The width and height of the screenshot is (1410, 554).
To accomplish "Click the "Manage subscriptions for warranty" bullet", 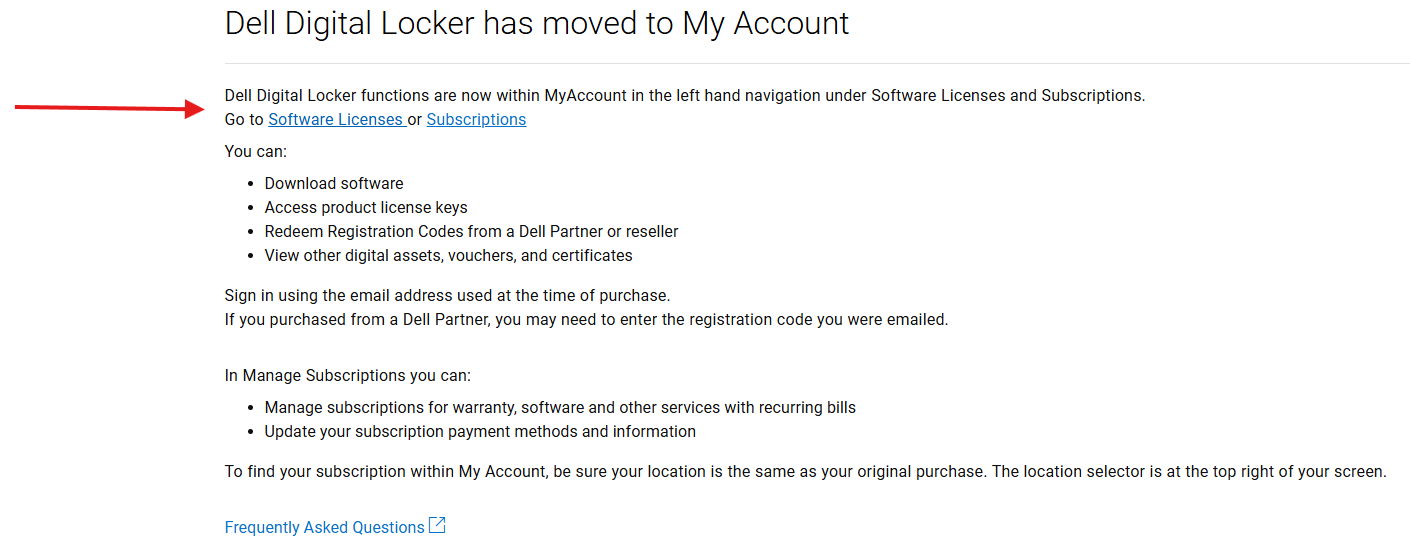I will tap(560, 408).
